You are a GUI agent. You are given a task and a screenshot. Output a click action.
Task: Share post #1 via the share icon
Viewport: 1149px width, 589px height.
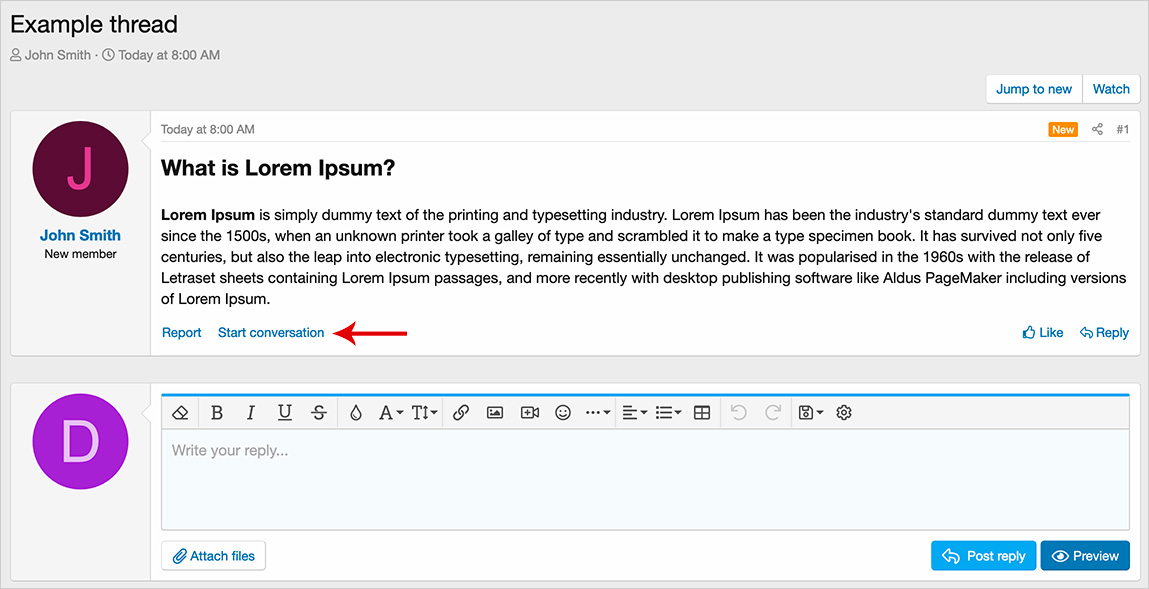(x=1097, y=129)
